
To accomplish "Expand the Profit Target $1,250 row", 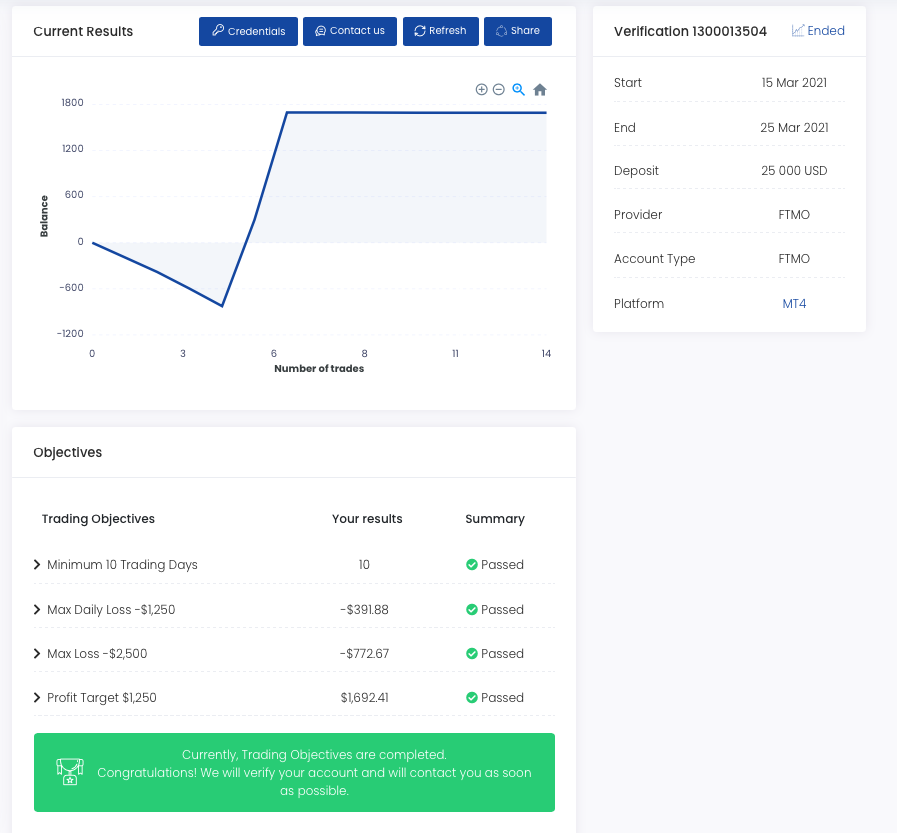I will coord(38,698).
